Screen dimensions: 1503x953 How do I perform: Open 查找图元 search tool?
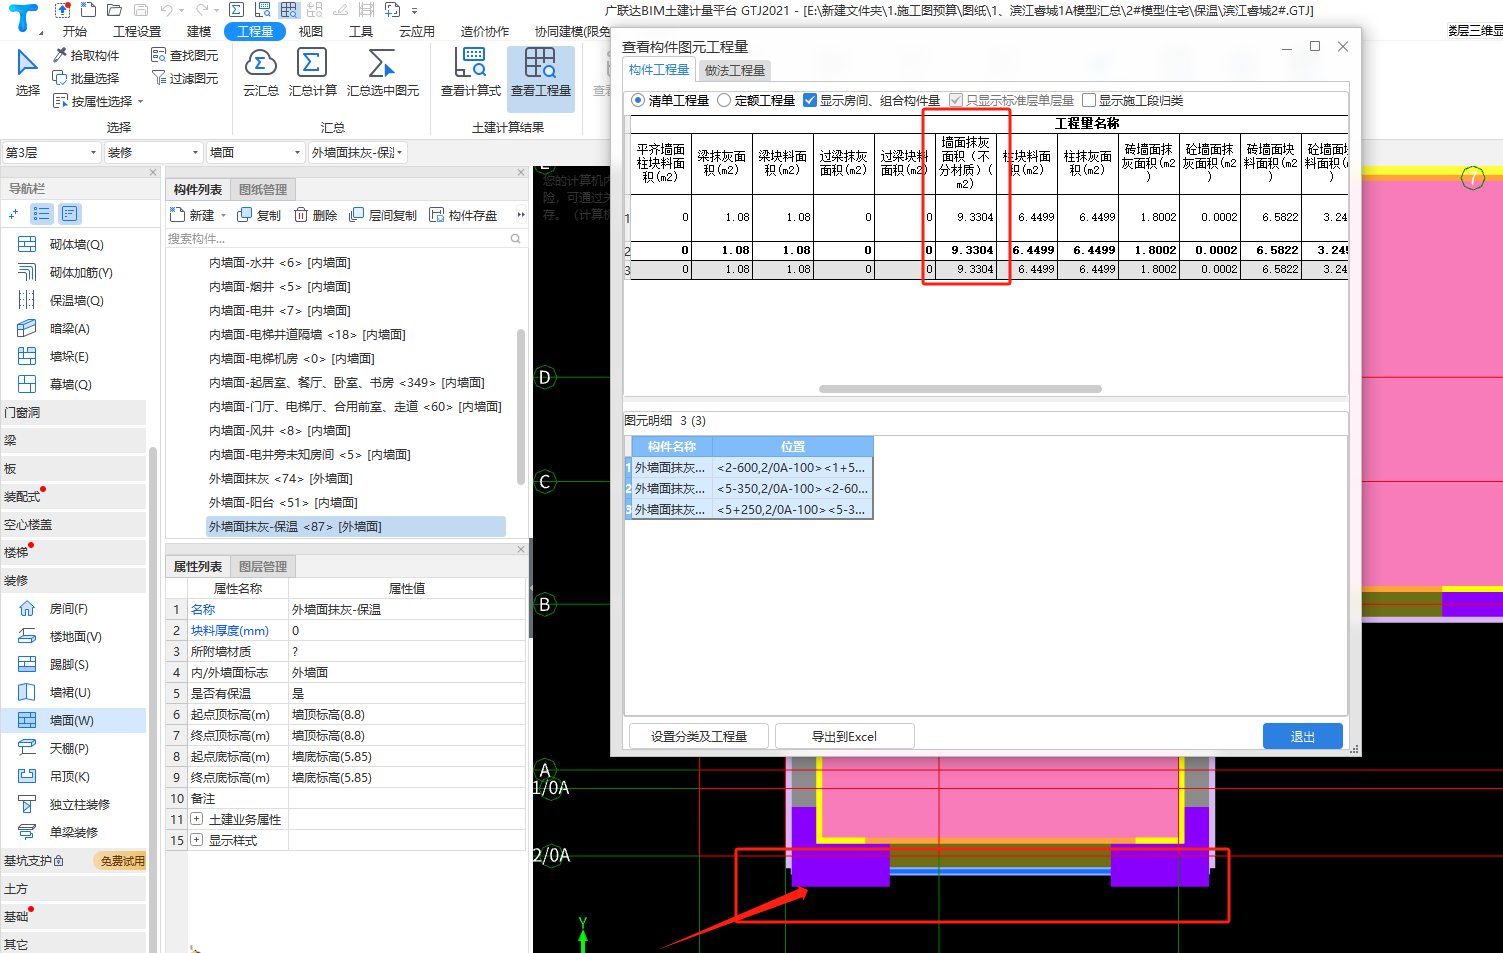coord(184,55)
